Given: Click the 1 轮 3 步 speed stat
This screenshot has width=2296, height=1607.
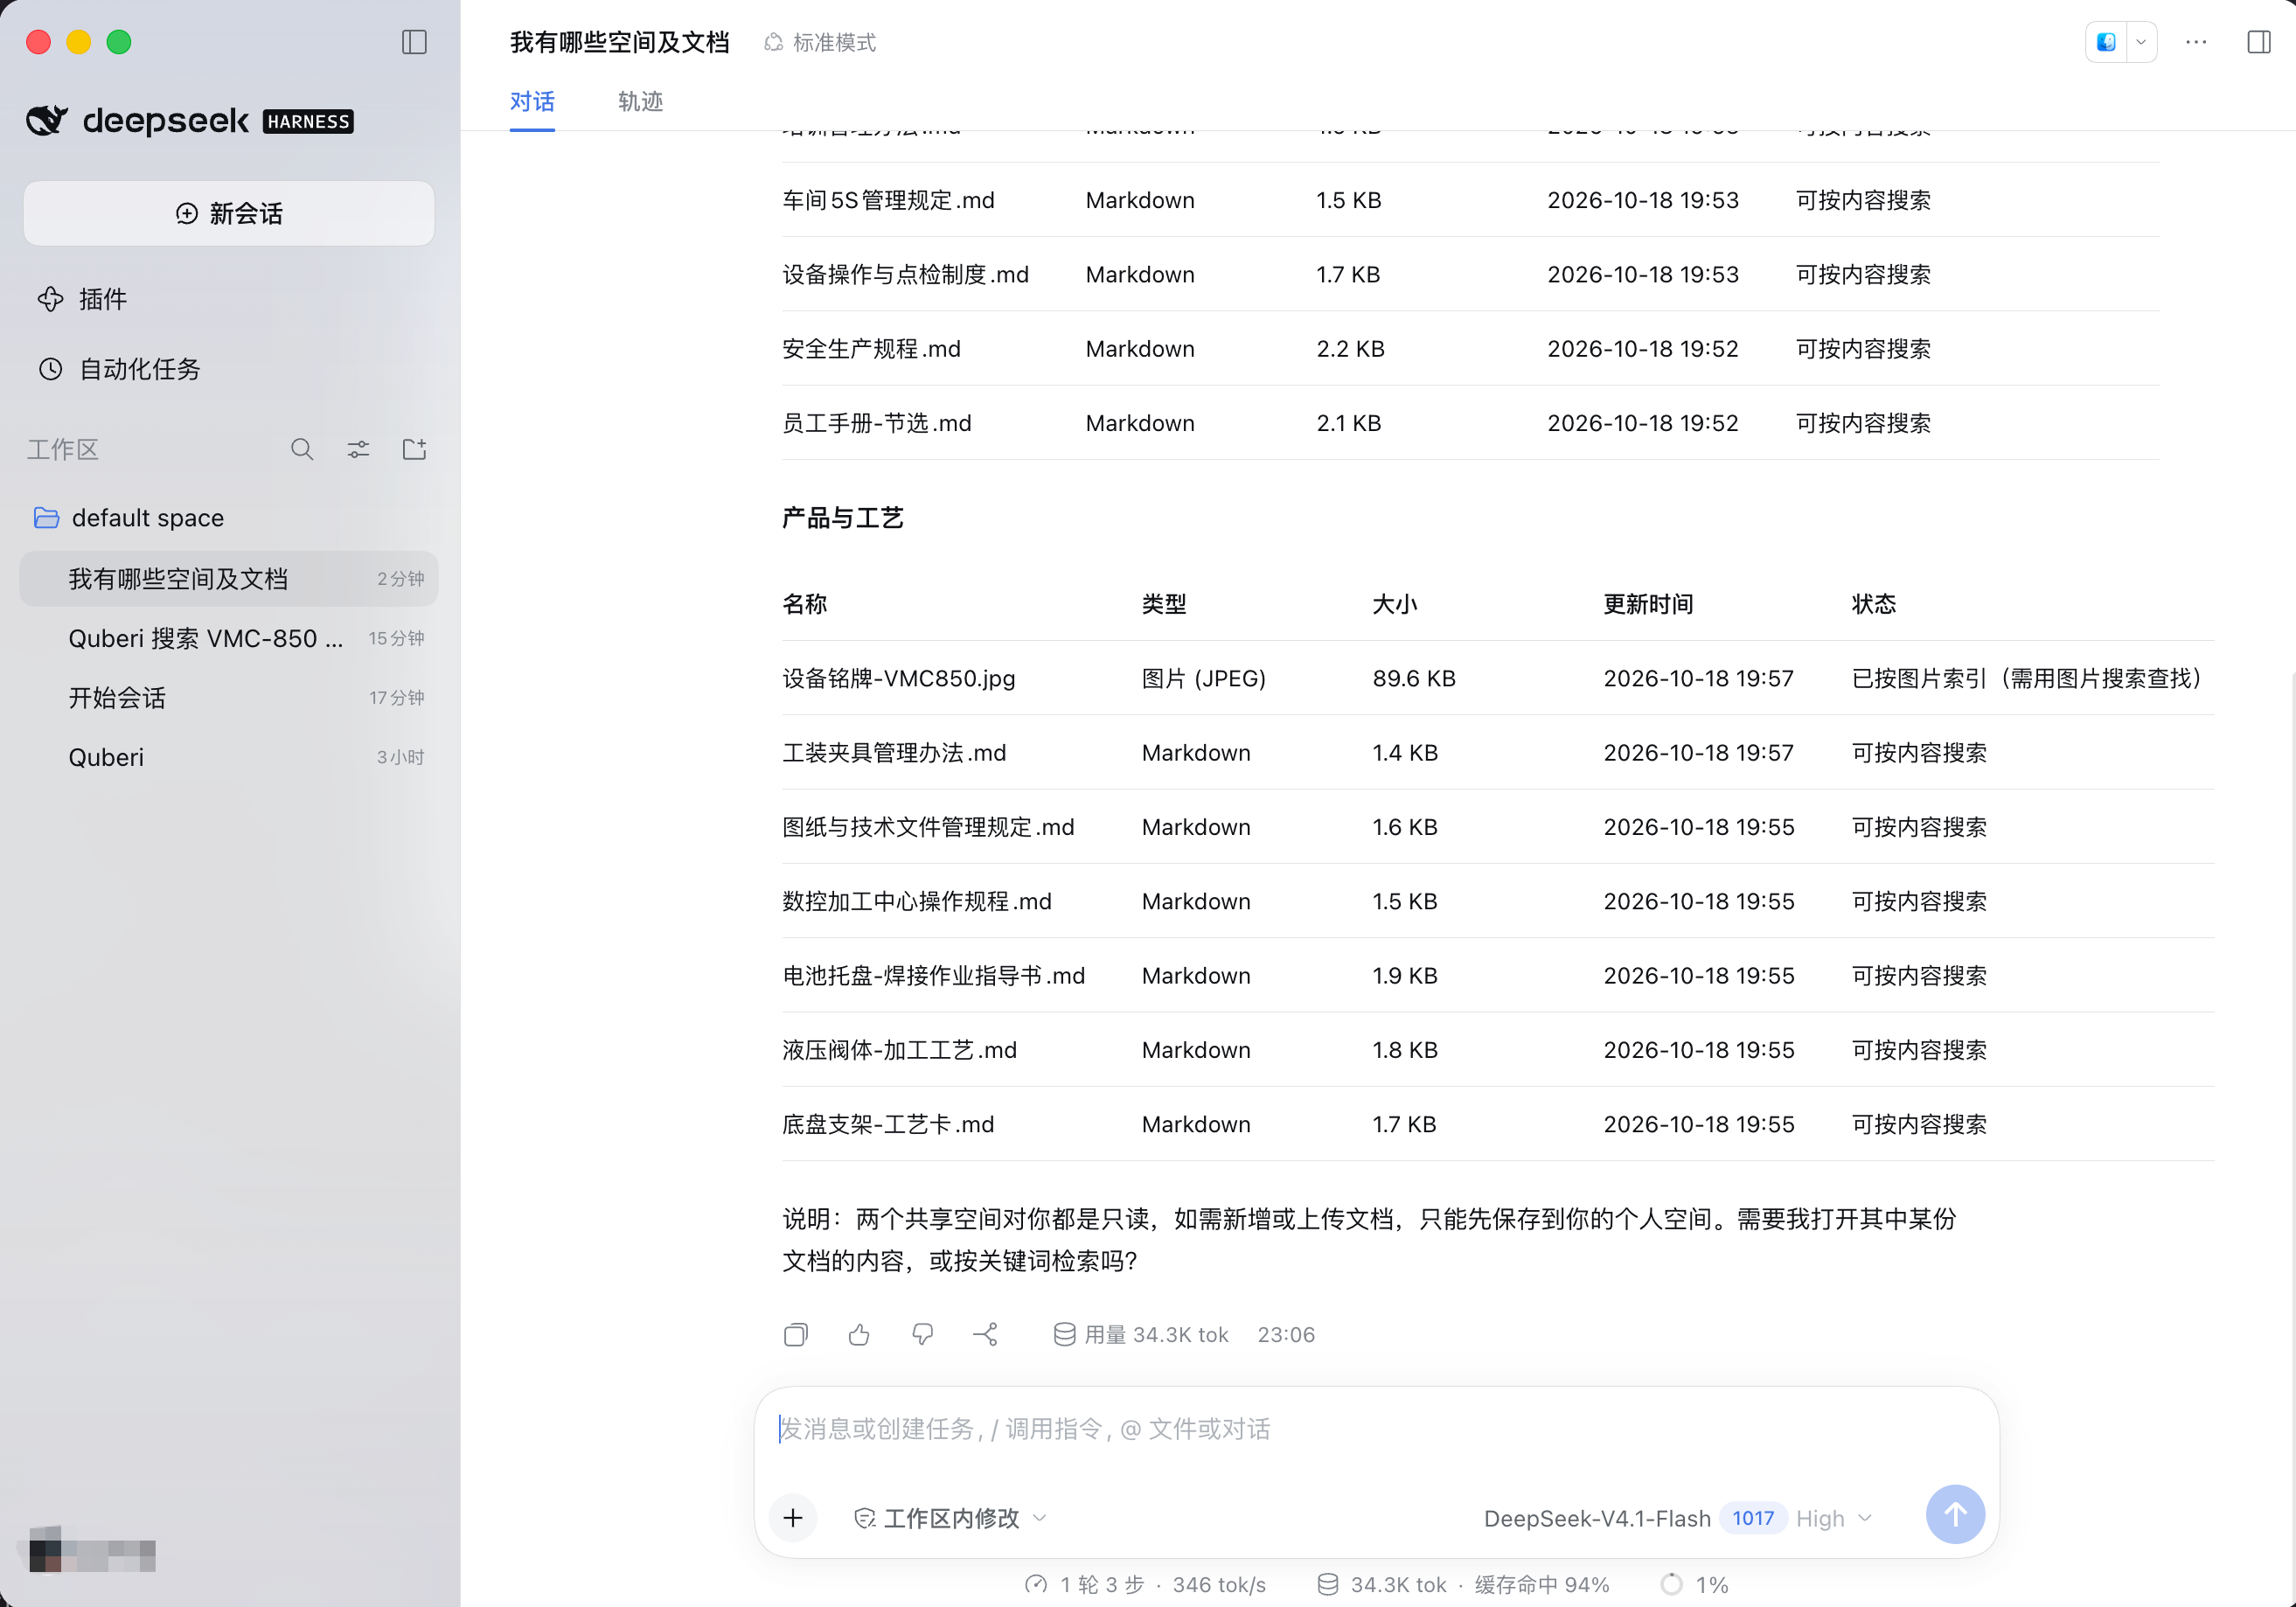Looking at the screenshot, I should click(1146, 1585).
